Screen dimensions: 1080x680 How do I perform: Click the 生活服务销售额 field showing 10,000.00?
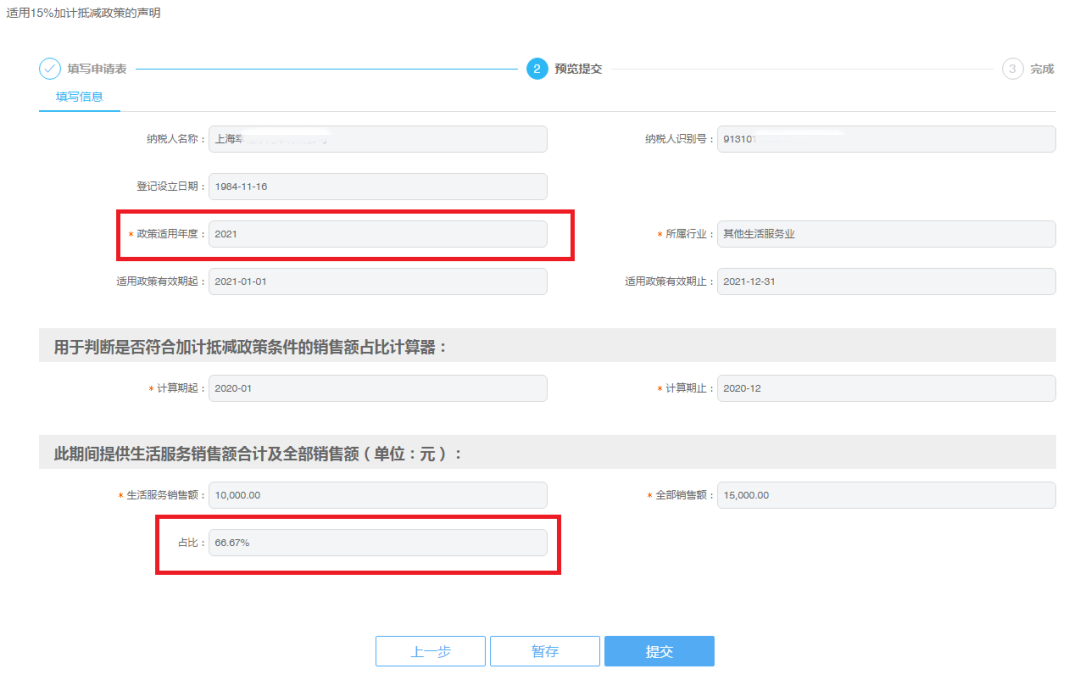(x=378, y=495)
